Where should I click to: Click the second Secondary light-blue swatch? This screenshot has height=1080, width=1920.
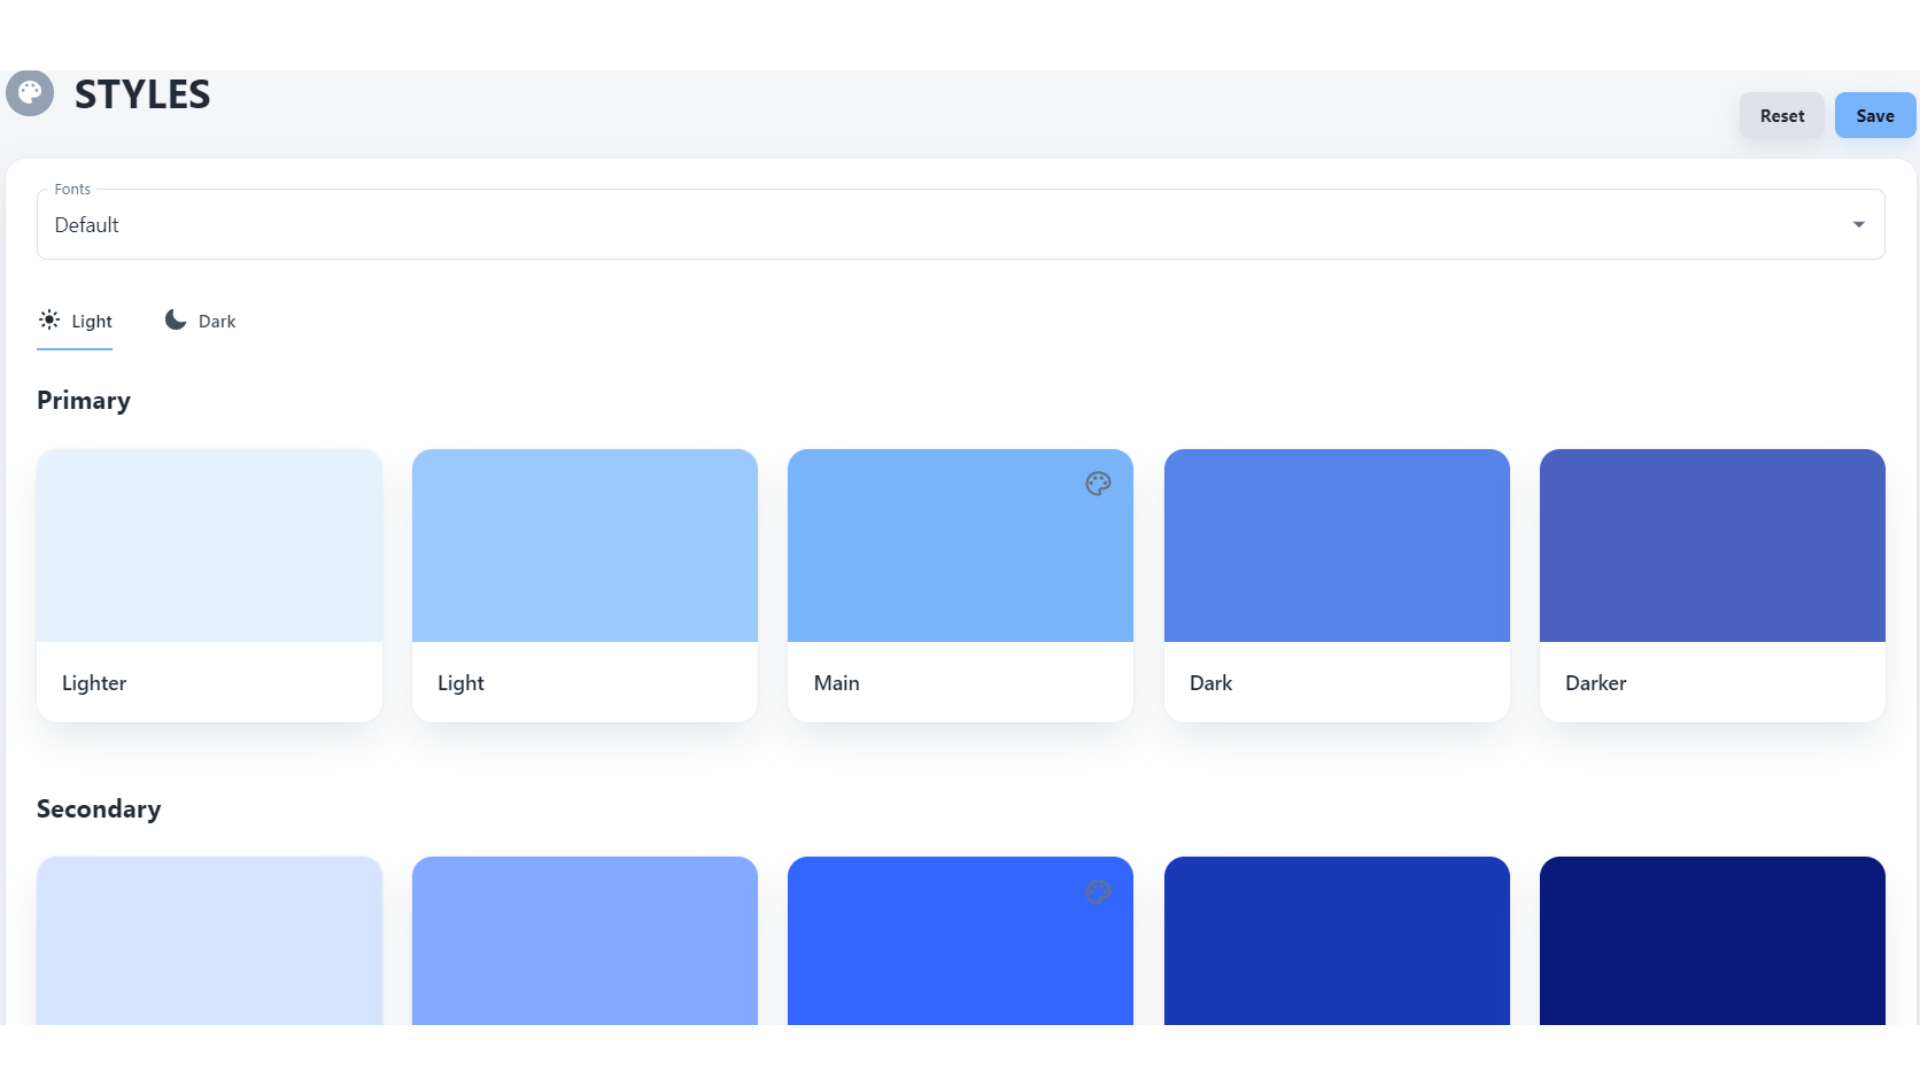[x=585, y=940]
